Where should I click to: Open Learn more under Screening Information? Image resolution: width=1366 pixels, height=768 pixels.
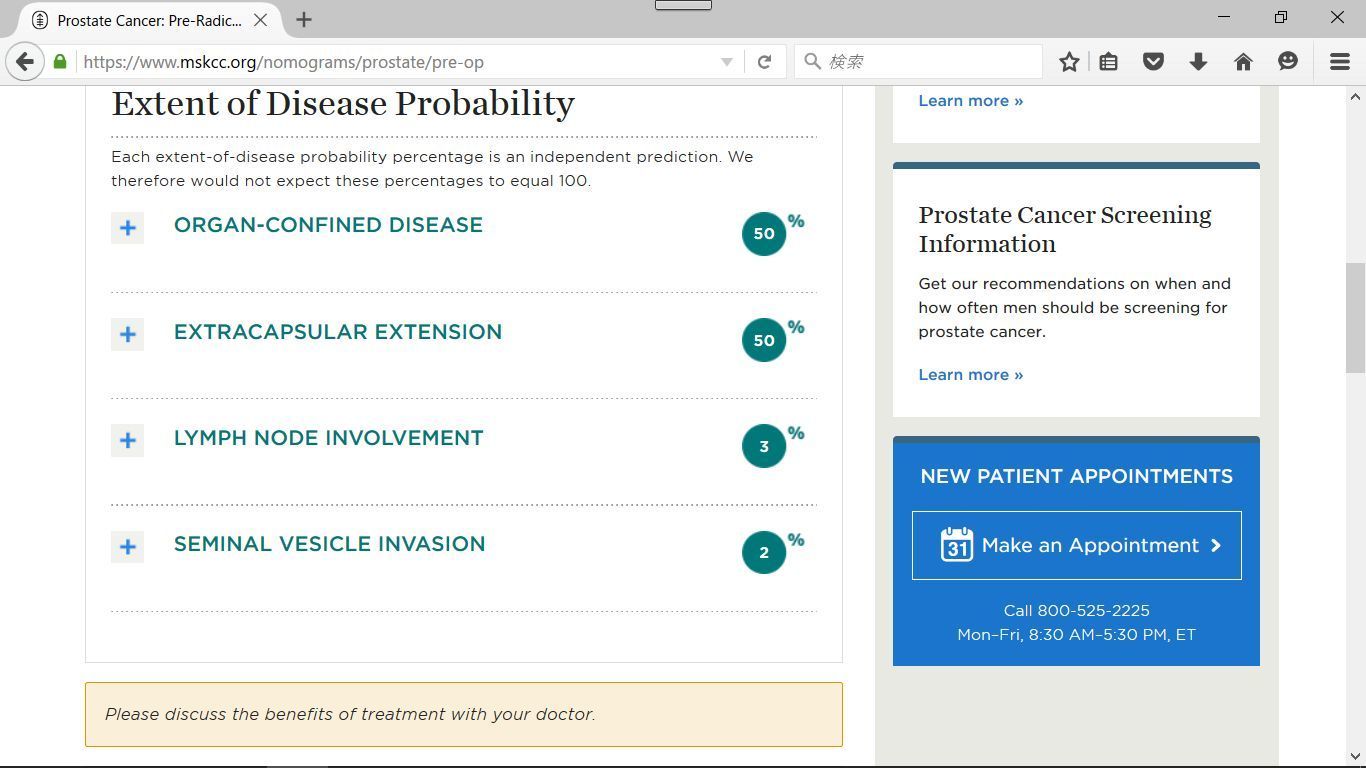[970, 375]
